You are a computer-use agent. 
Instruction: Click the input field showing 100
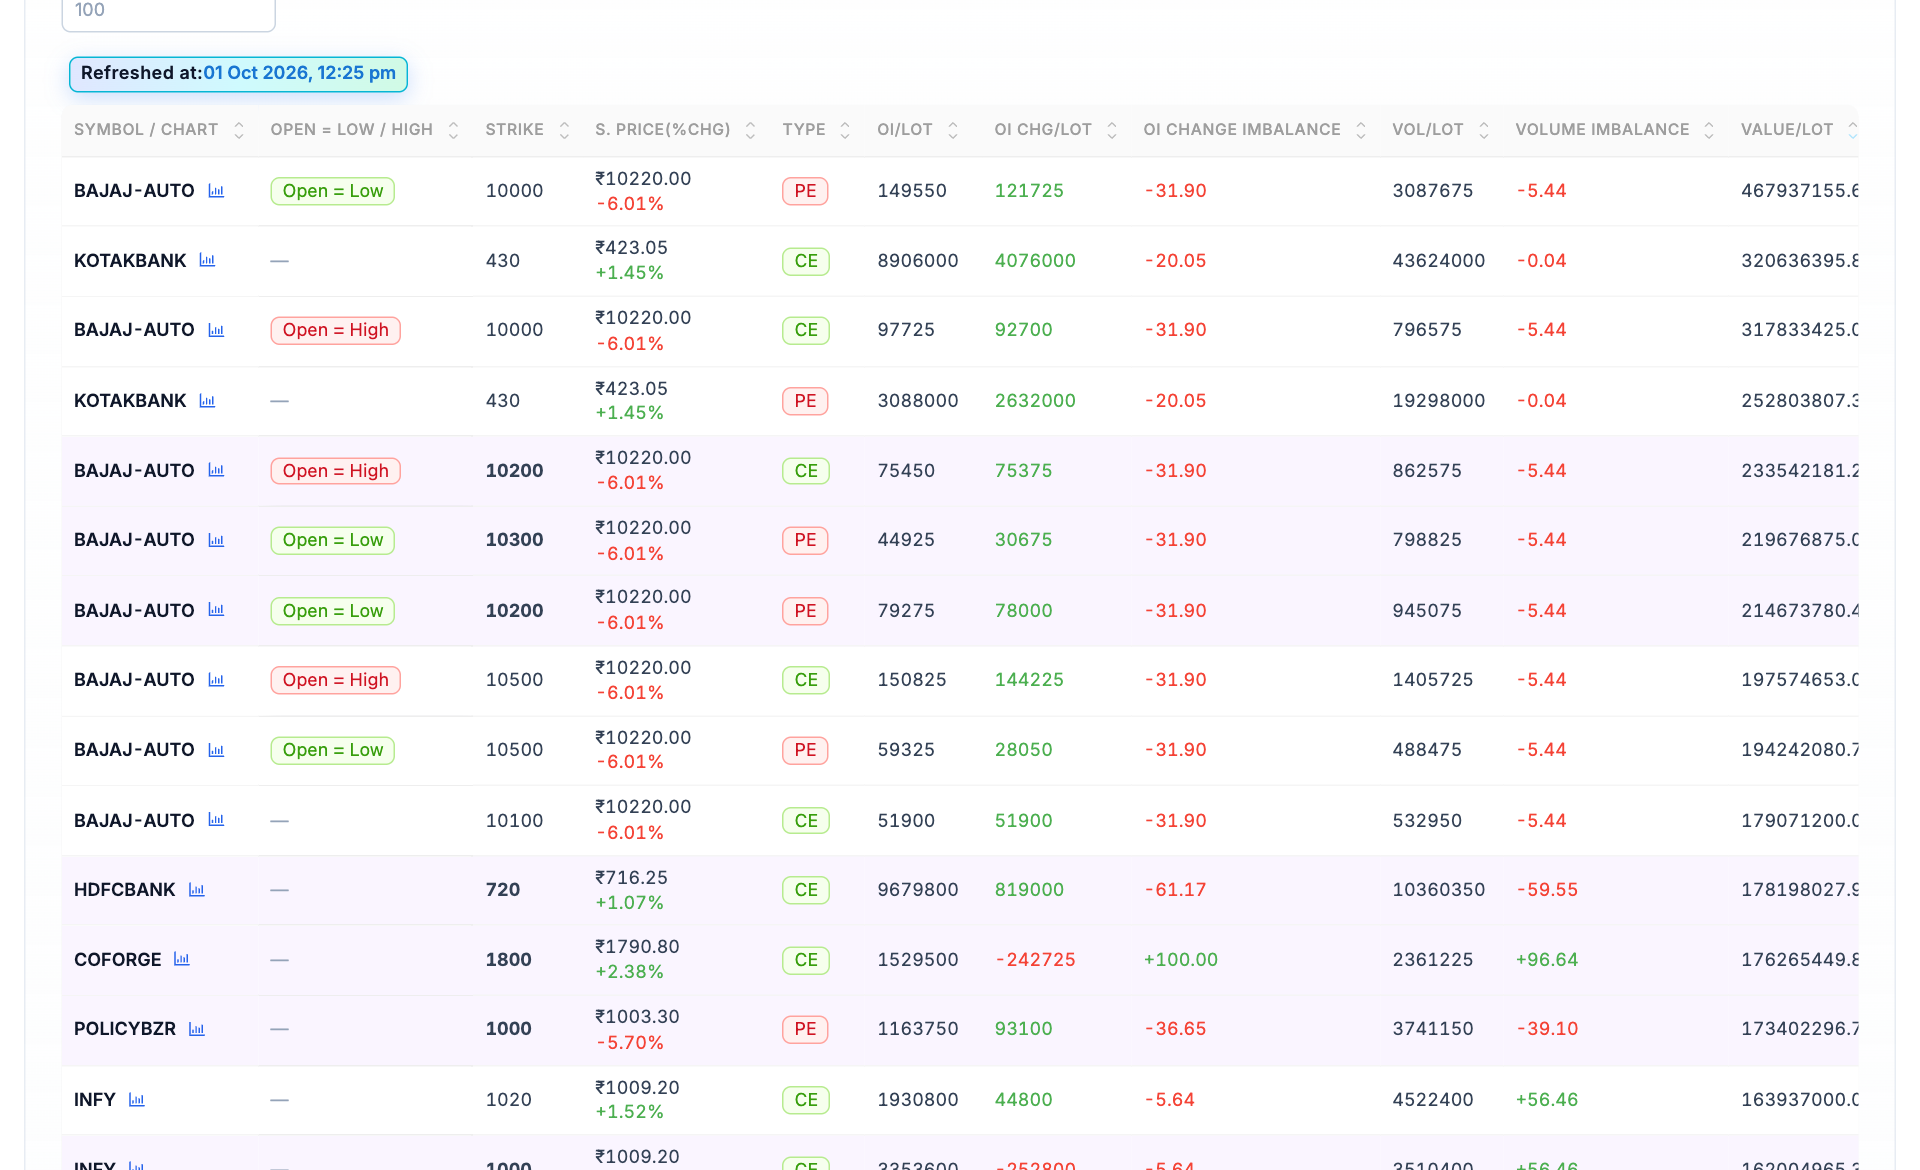point(168,12)
